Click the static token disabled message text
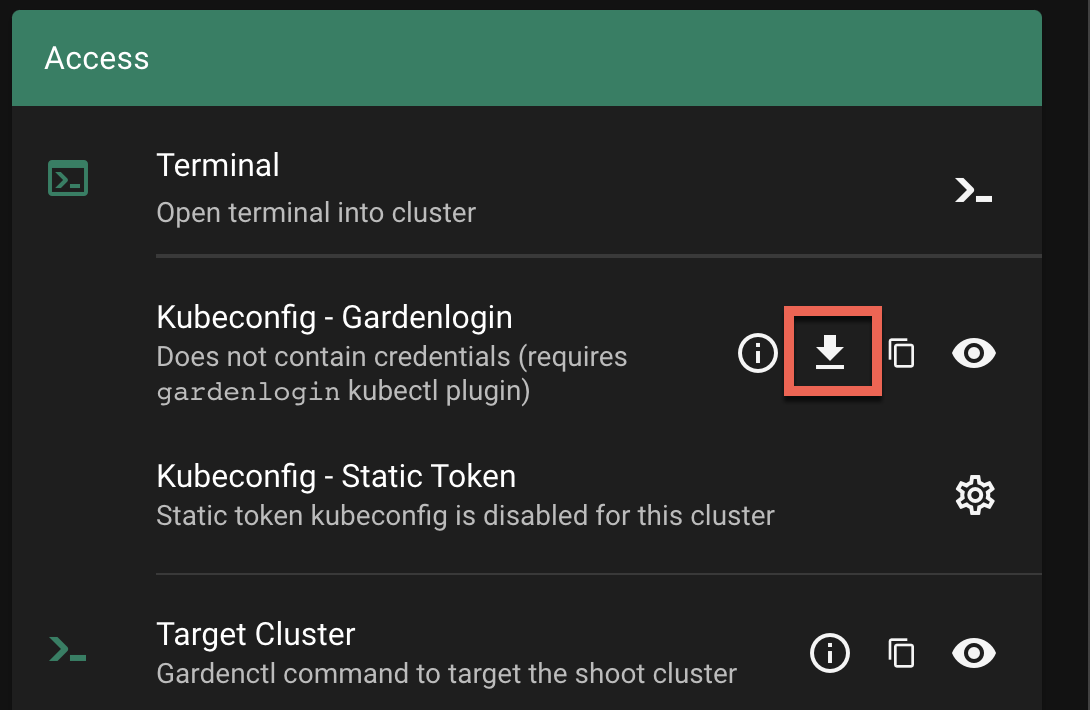Screen dimensions: 1090x710 (465, 516)
